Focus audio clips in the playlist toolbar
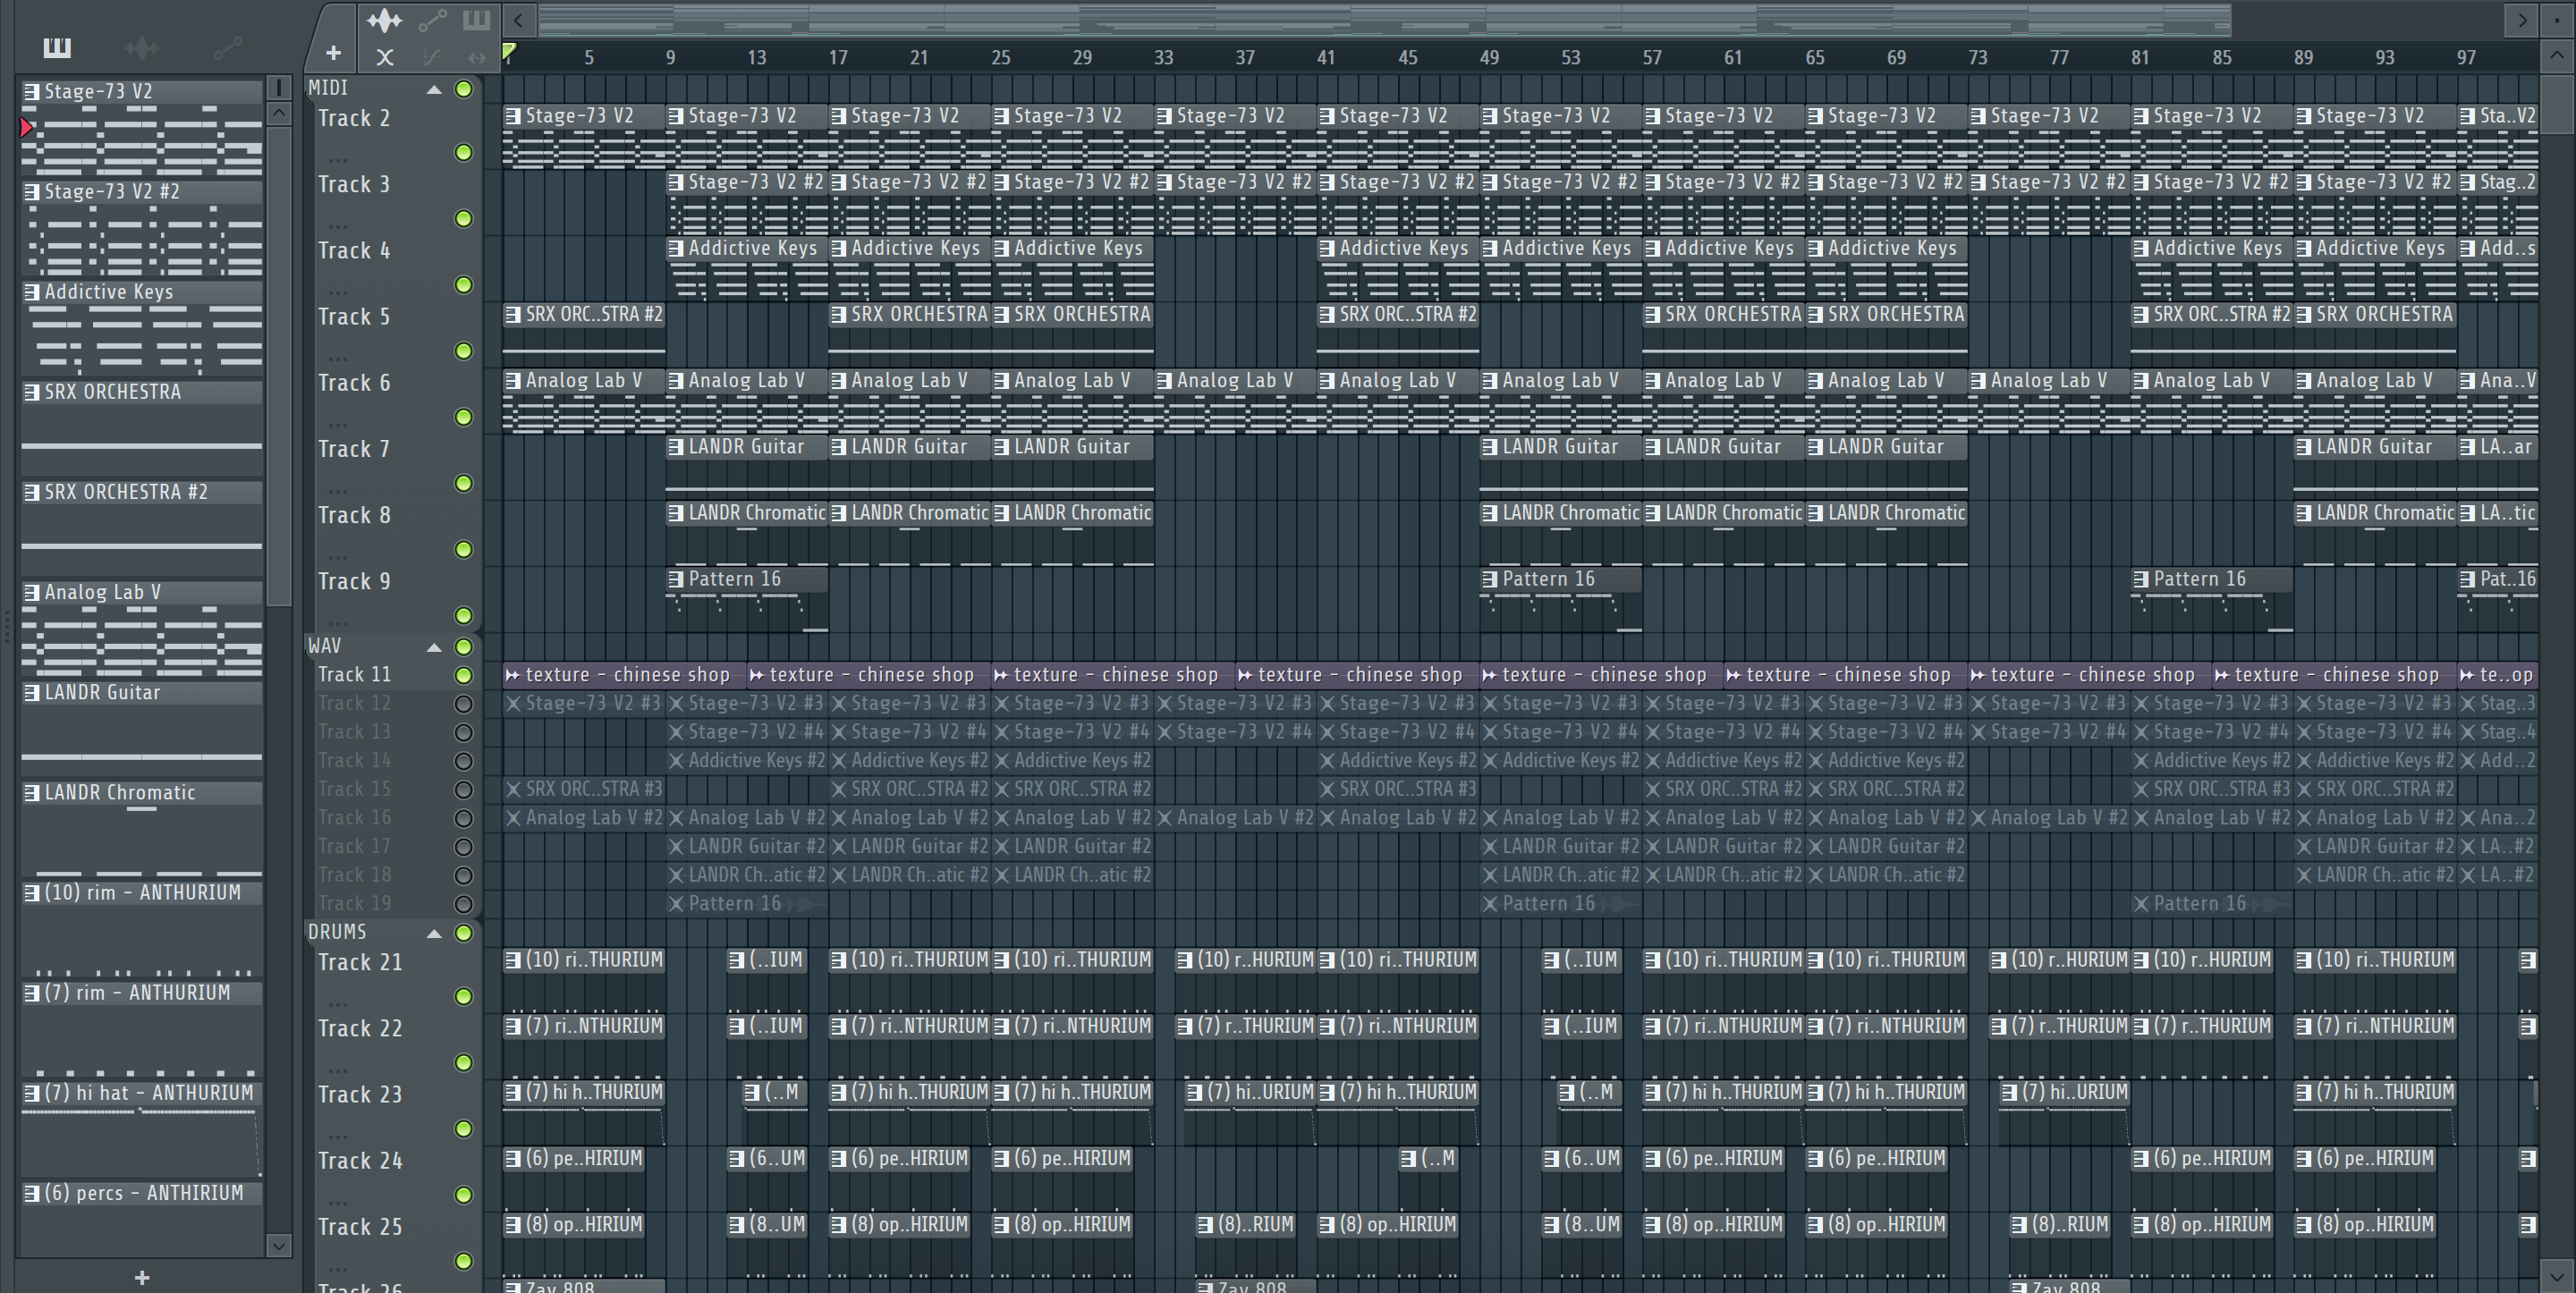2576x1293 pixels. tap(384, 19)
